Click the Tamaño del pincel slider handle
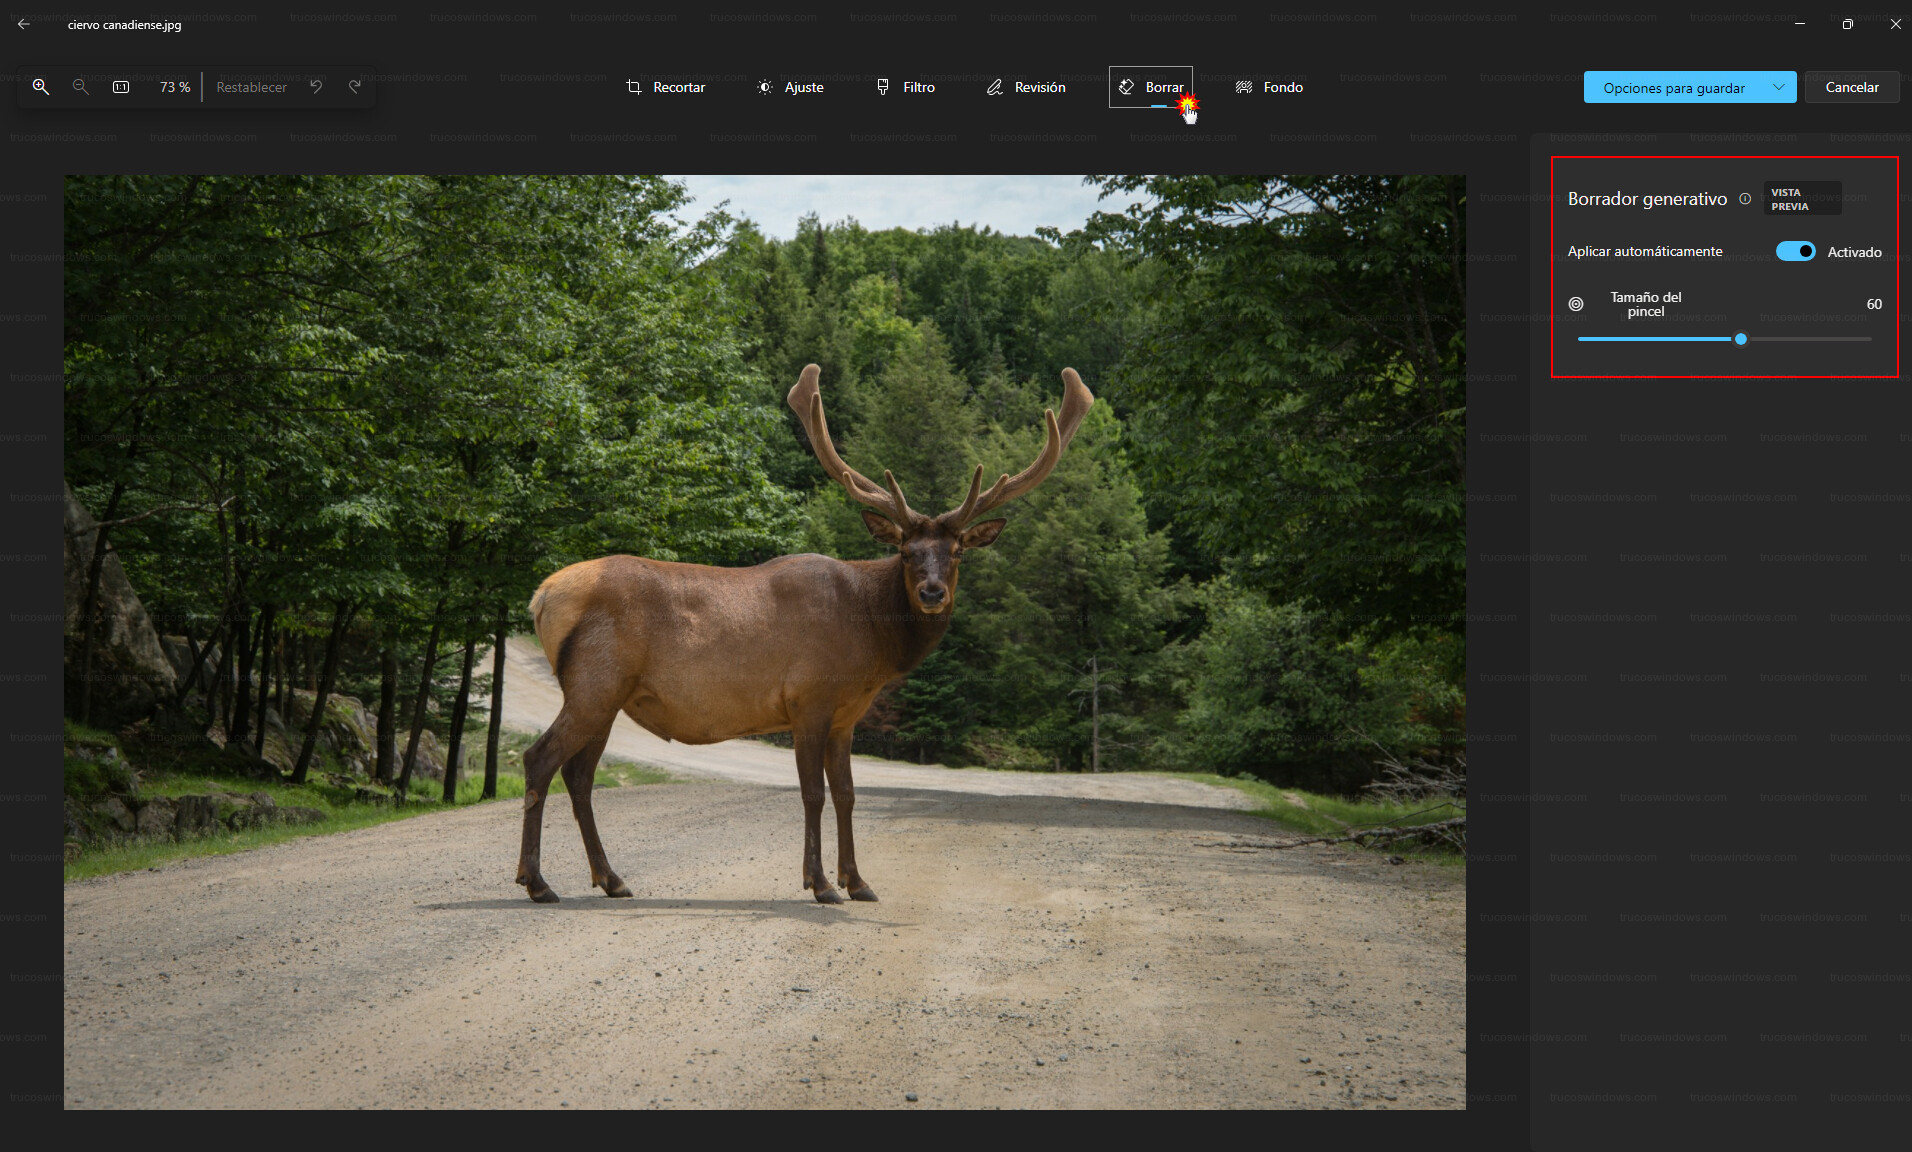Viewport: 1912px width, 1152px height. (x=1741, y=339)
